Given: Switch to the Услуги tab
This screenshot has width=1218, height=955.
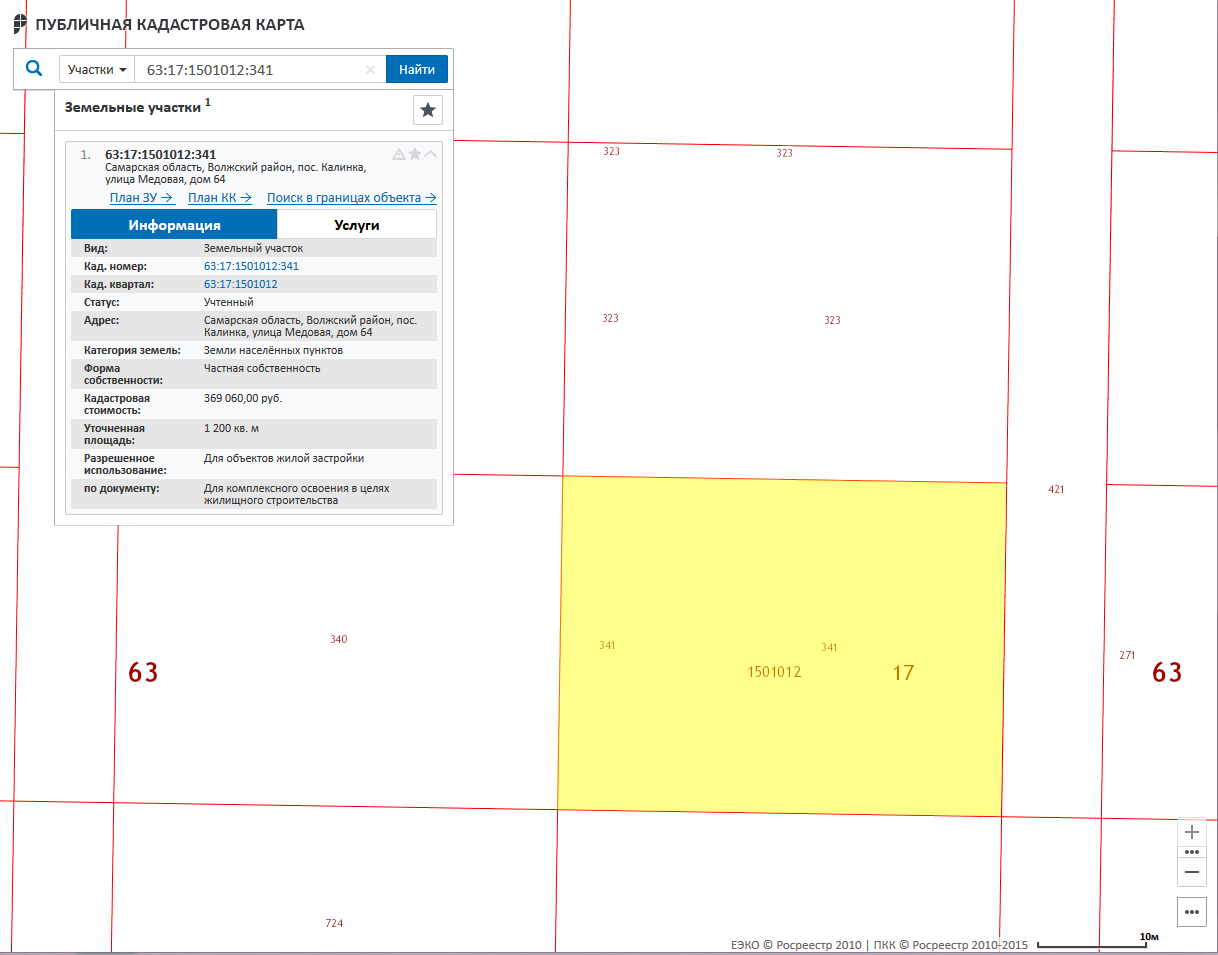Looking at the screenshot, I should pos(357,225).
